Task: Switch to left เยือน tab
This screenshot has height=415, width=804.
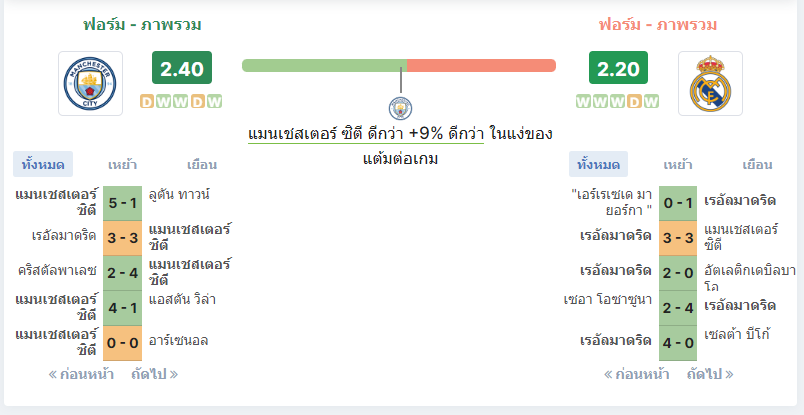Action: [202, 165]
